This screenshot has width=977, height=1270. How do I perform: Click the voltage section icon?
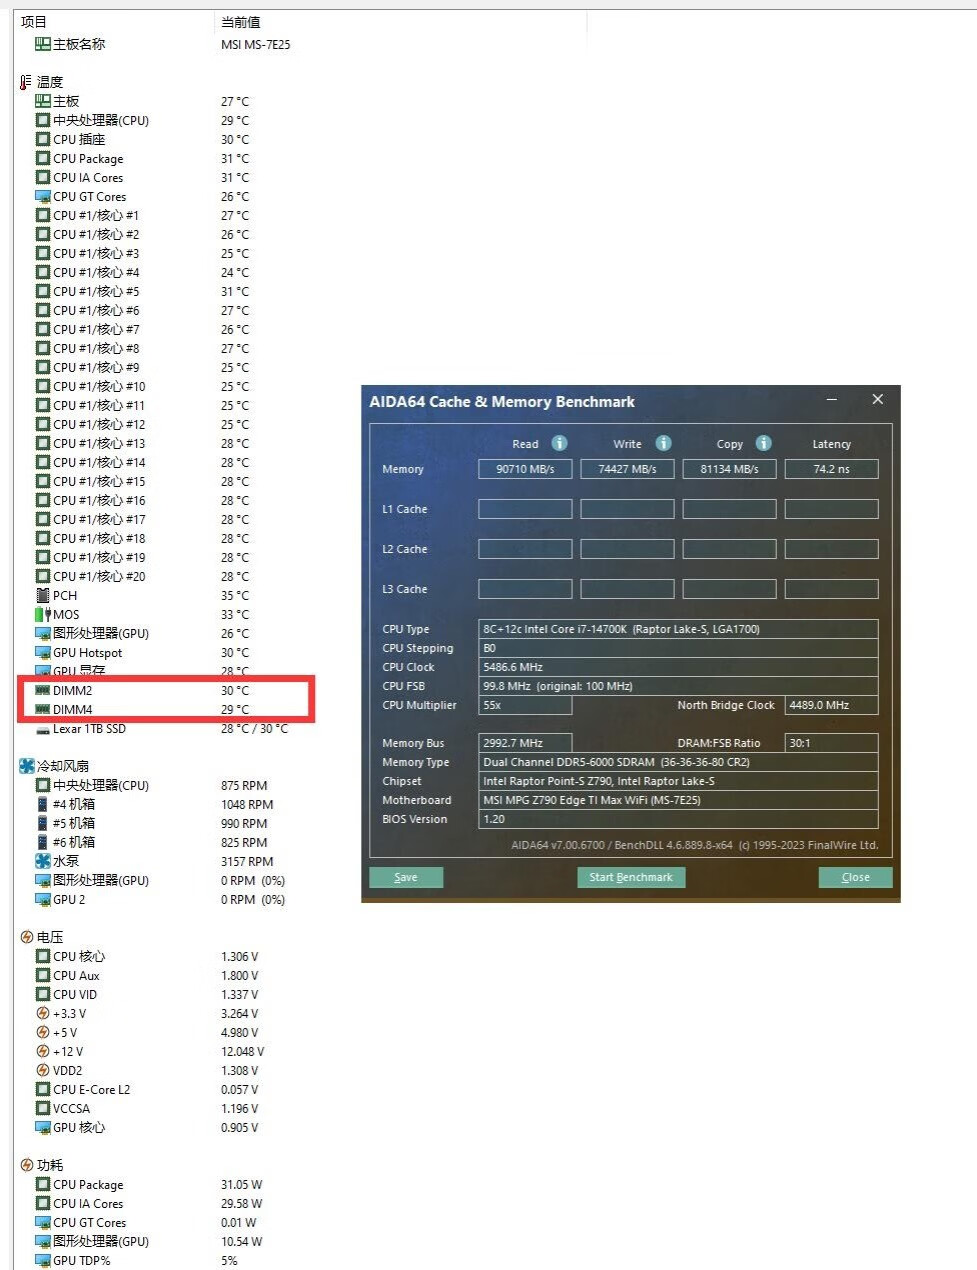point(27,937)
